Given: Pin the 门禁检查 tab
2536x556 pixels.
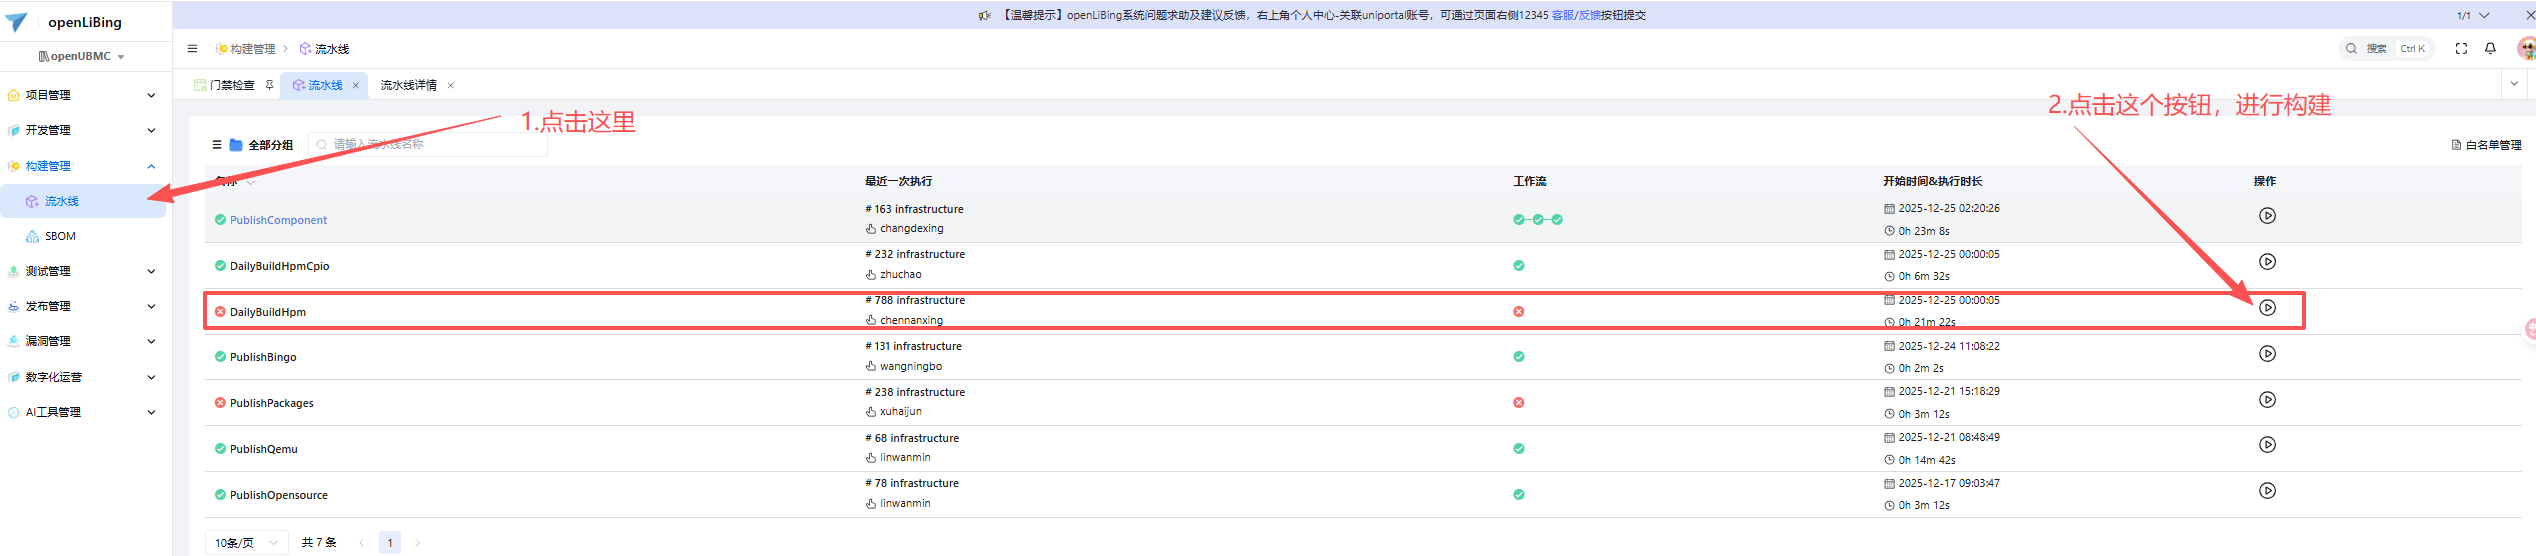Looking at the screenshot, I should pos(269,85).
